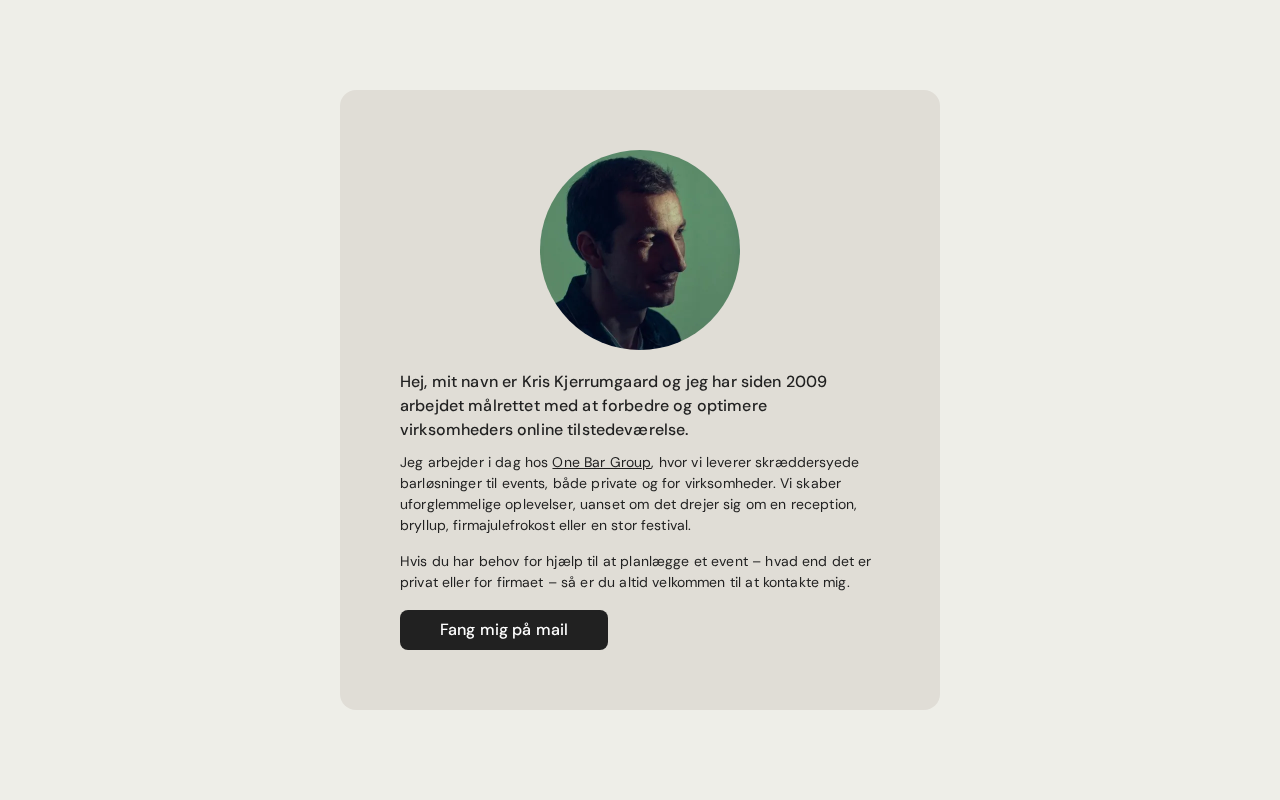Click the year "2009" in the heading
Screen dimensions: 1280x800
806,382
